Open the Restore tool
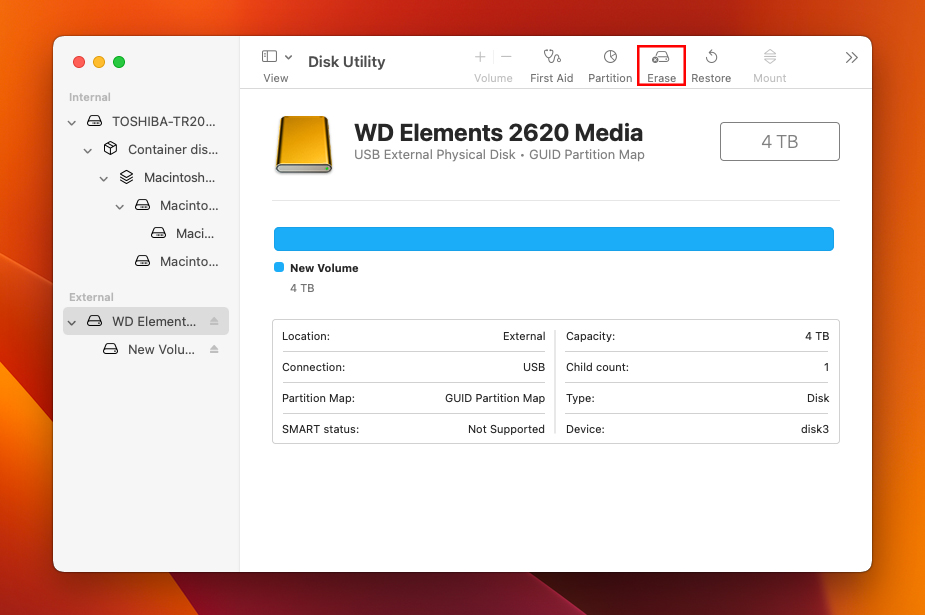Viewport: 925px width, 615px height. [x=711, y=65]
